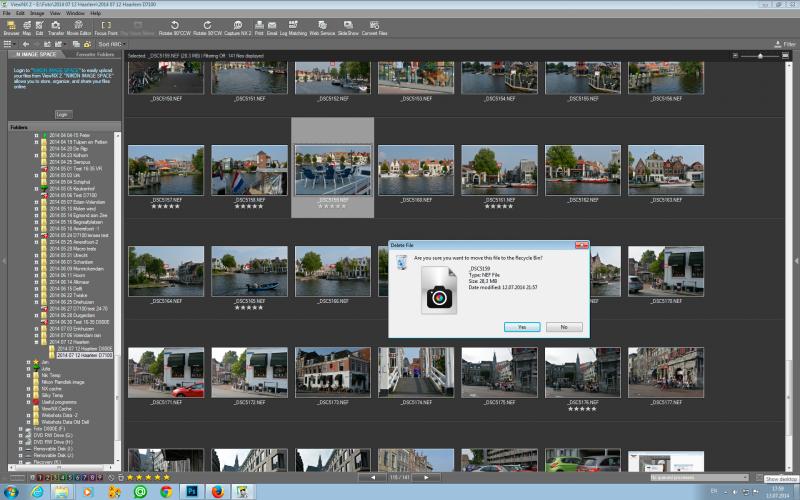
Task: Switch to the Favorite Folders tab
Action: coord(95,54)
